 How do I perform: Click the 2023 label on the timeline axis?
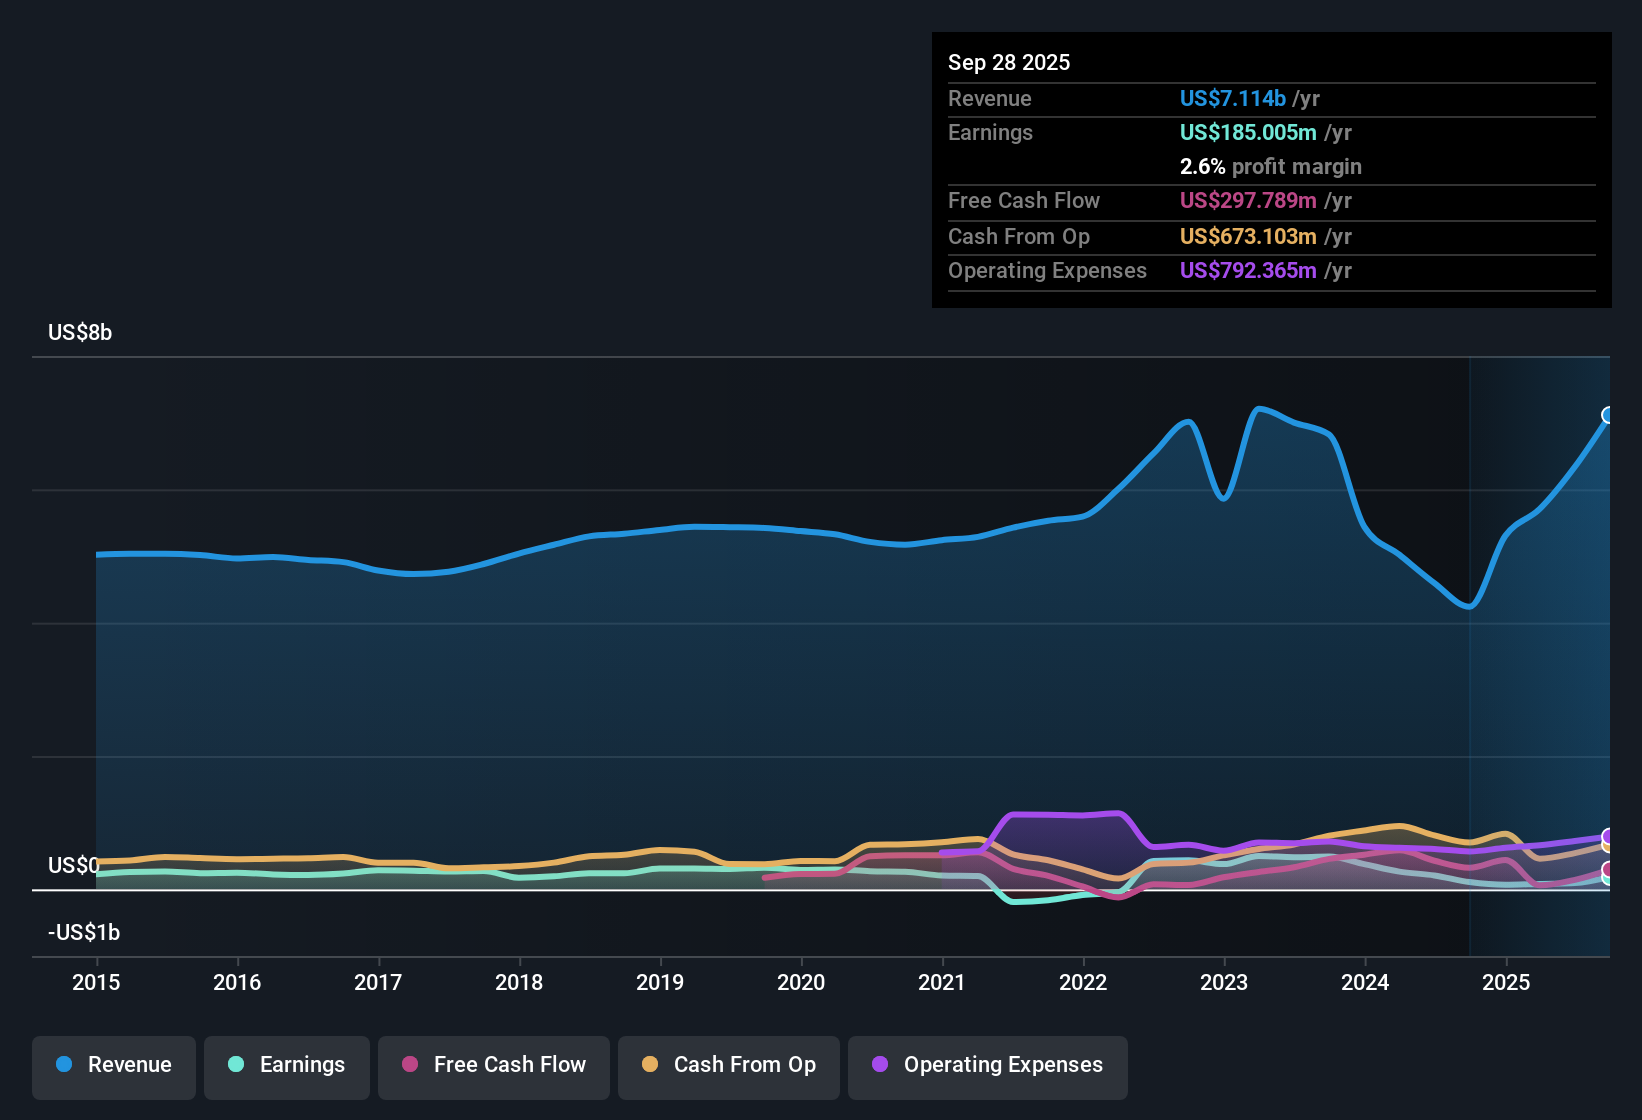[x=1225, y=983]
